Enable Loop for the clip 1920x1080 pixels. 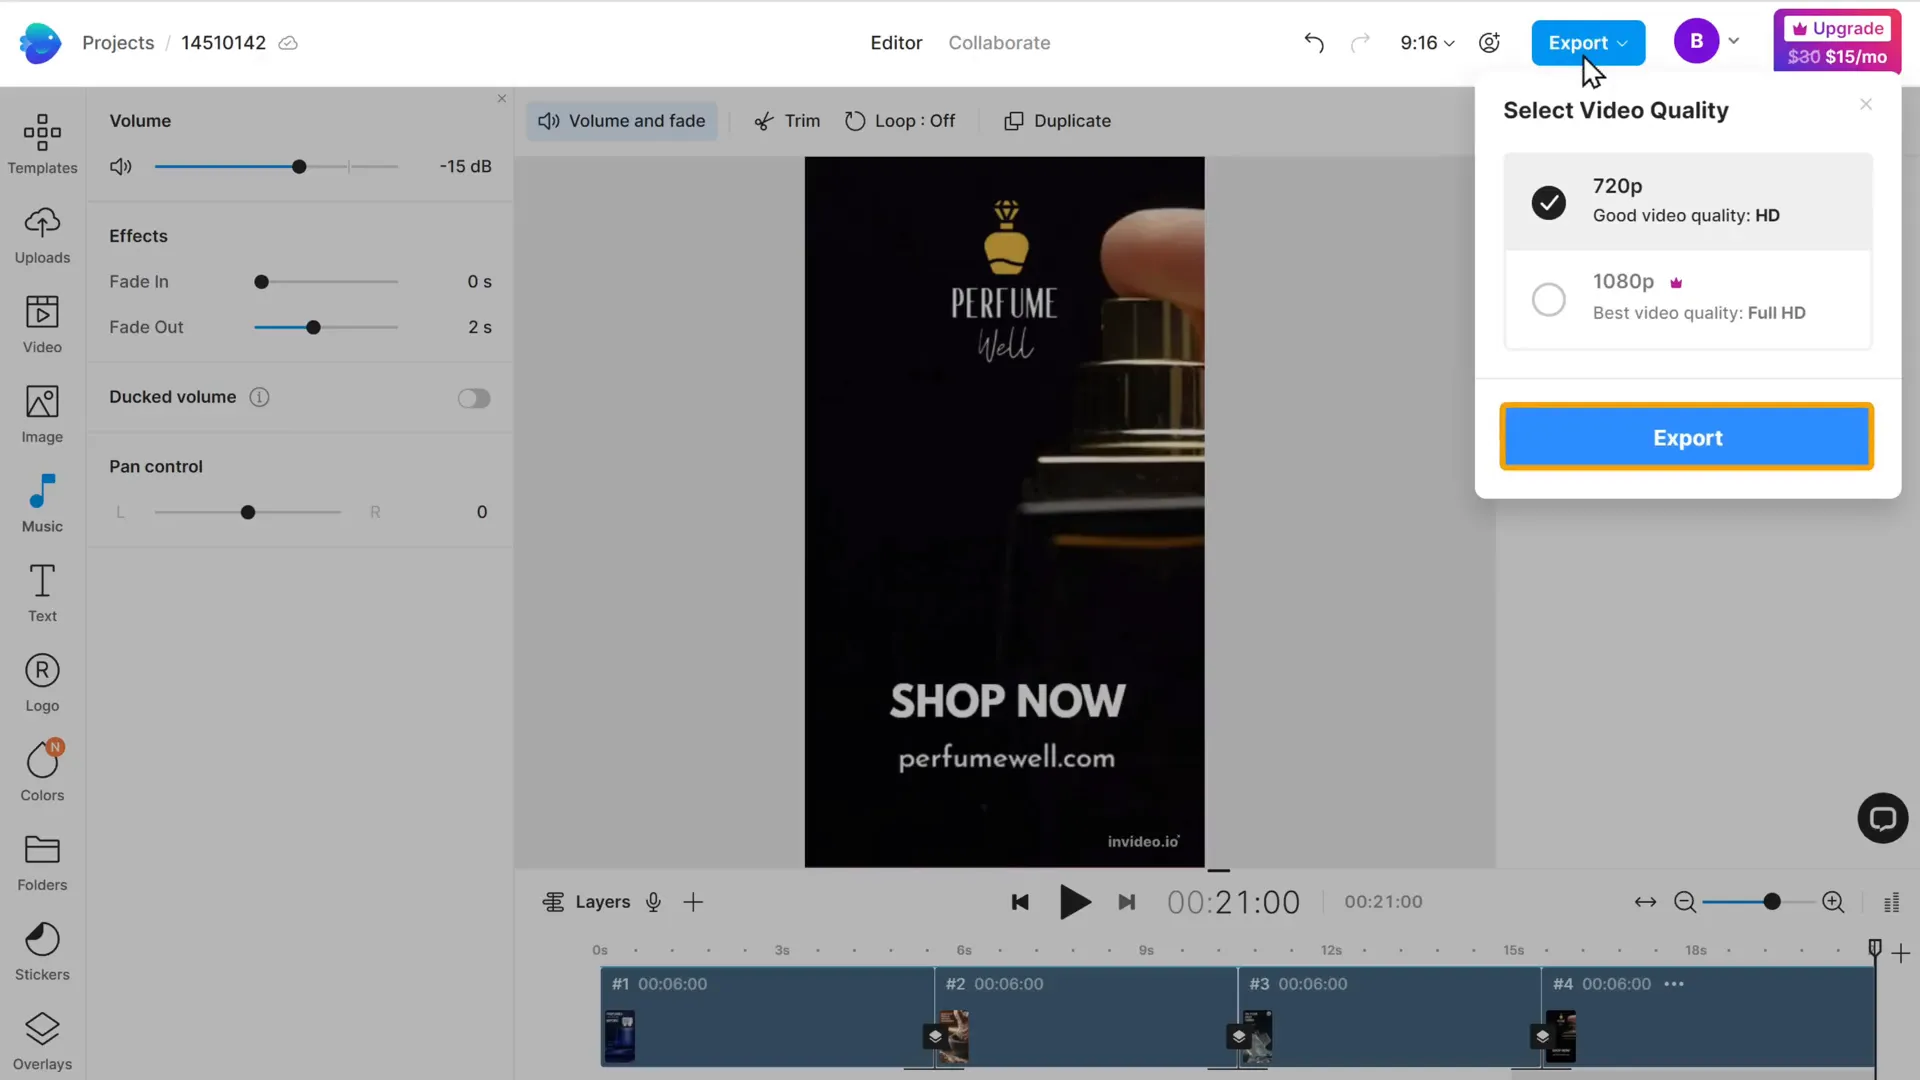coord(902,120)
